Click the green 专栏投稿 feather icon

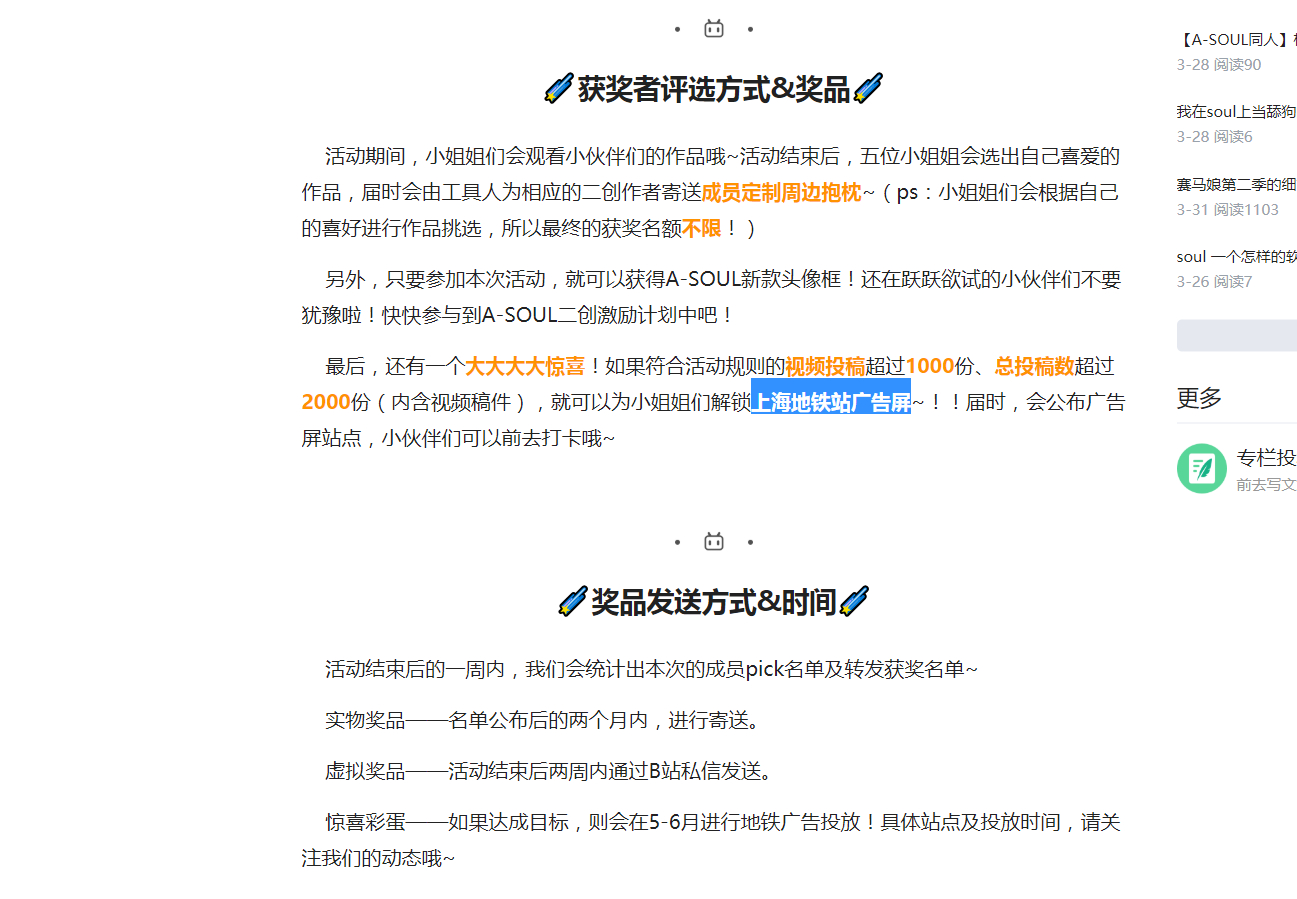tap(1202, 468)
